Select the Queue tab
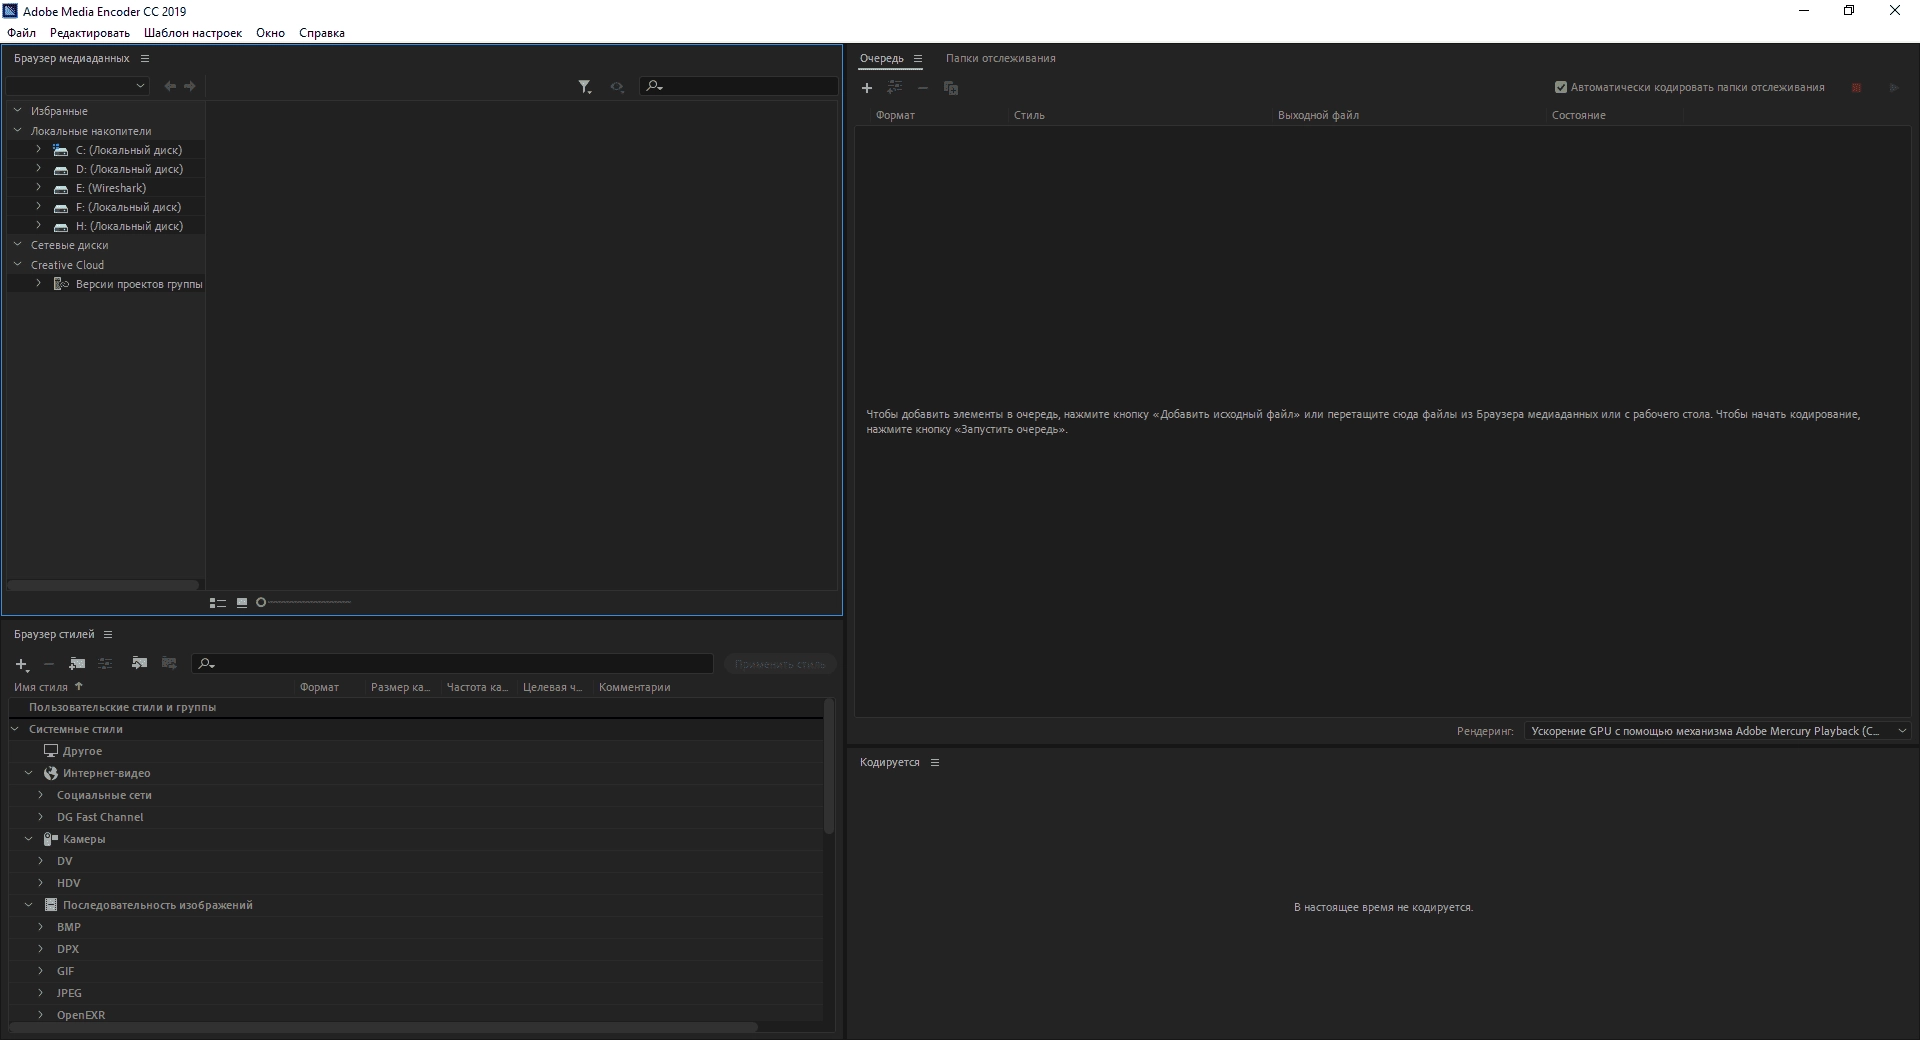The height and width of the screenshot is (1040, 1920). [882, 59]
